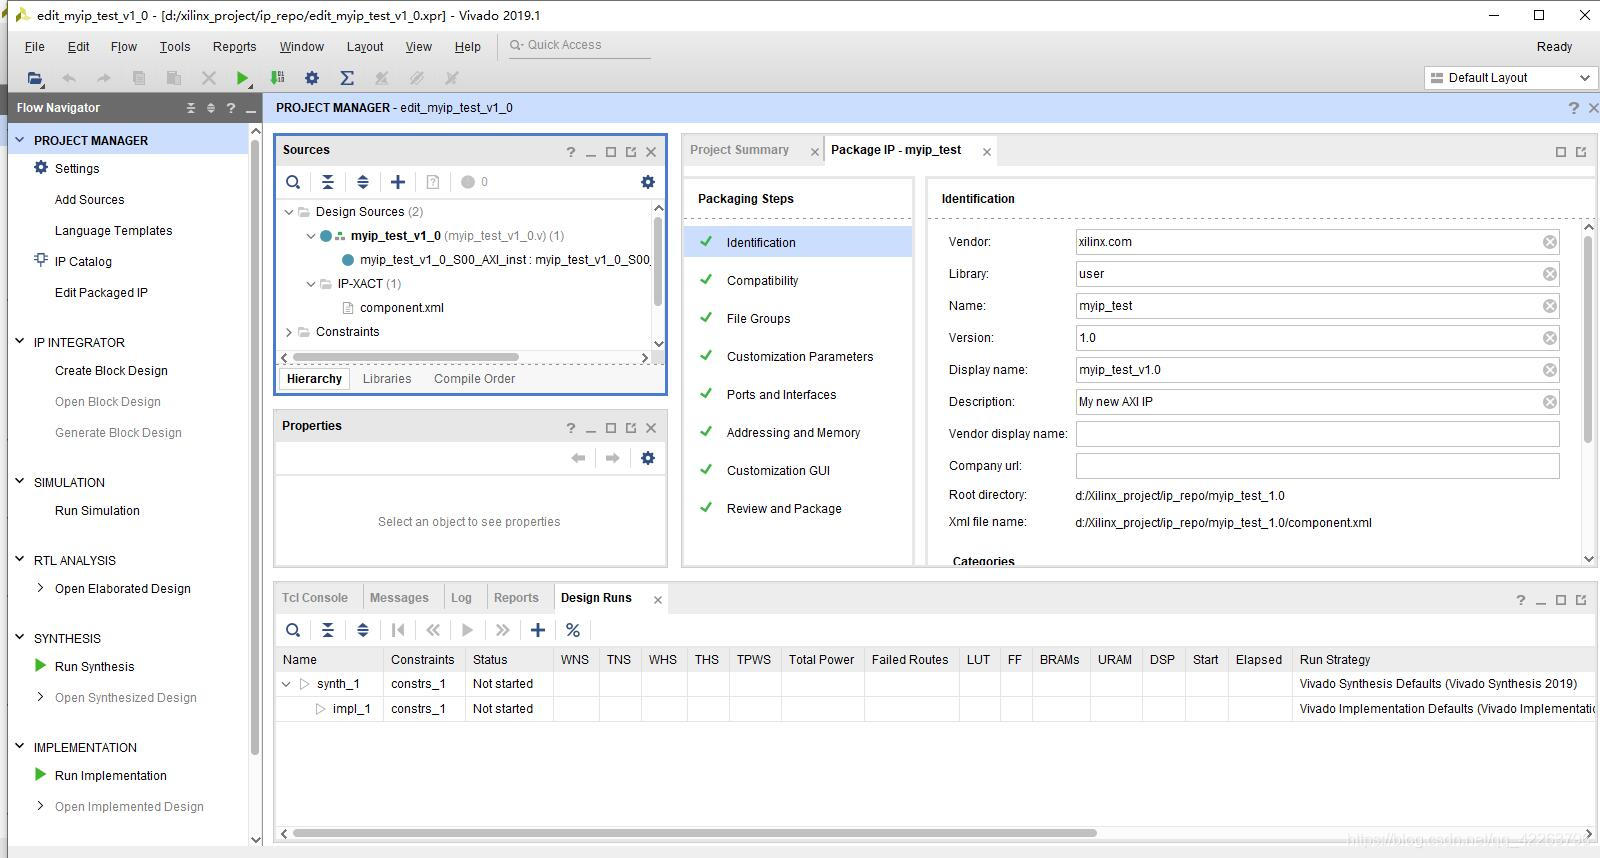The image size is (1600, 858).
Task: Expand all in the Design Runs toolbar
Action: [x=363, y=630]
